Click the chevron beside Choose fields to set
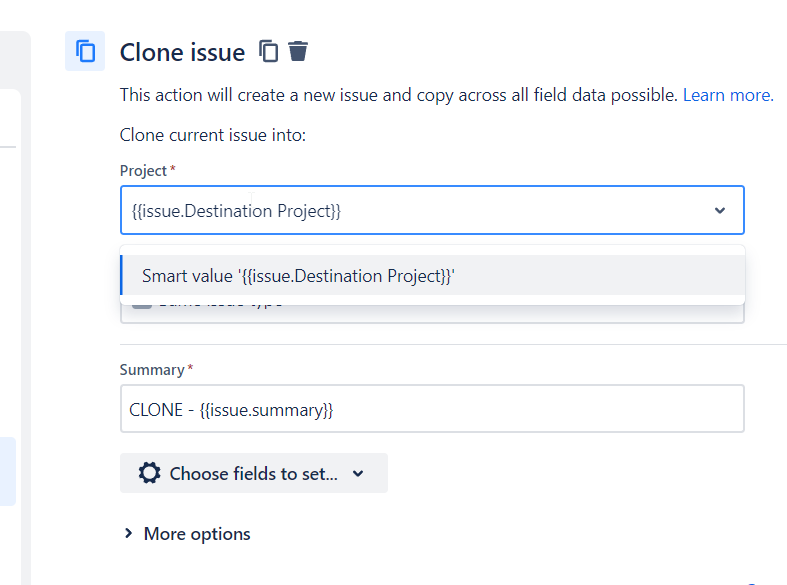 pyautogui.click(x=358, y=473)
